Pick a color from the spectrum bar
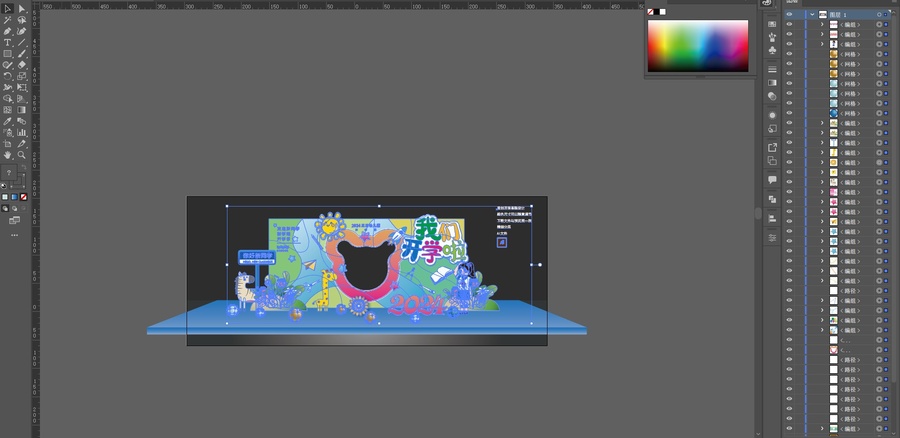The height and width of the screenshot is (438, 900). [x=698, y=46]
